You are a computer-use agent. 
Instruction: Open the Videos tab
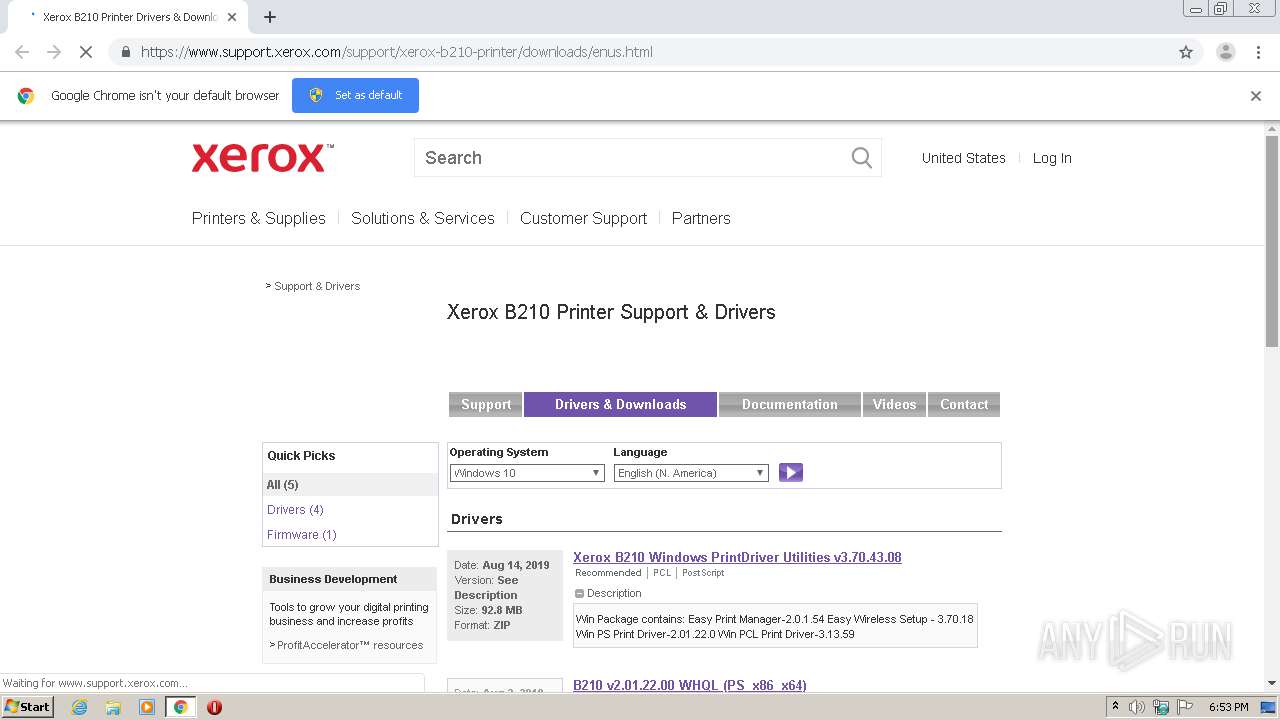(894, 404)
